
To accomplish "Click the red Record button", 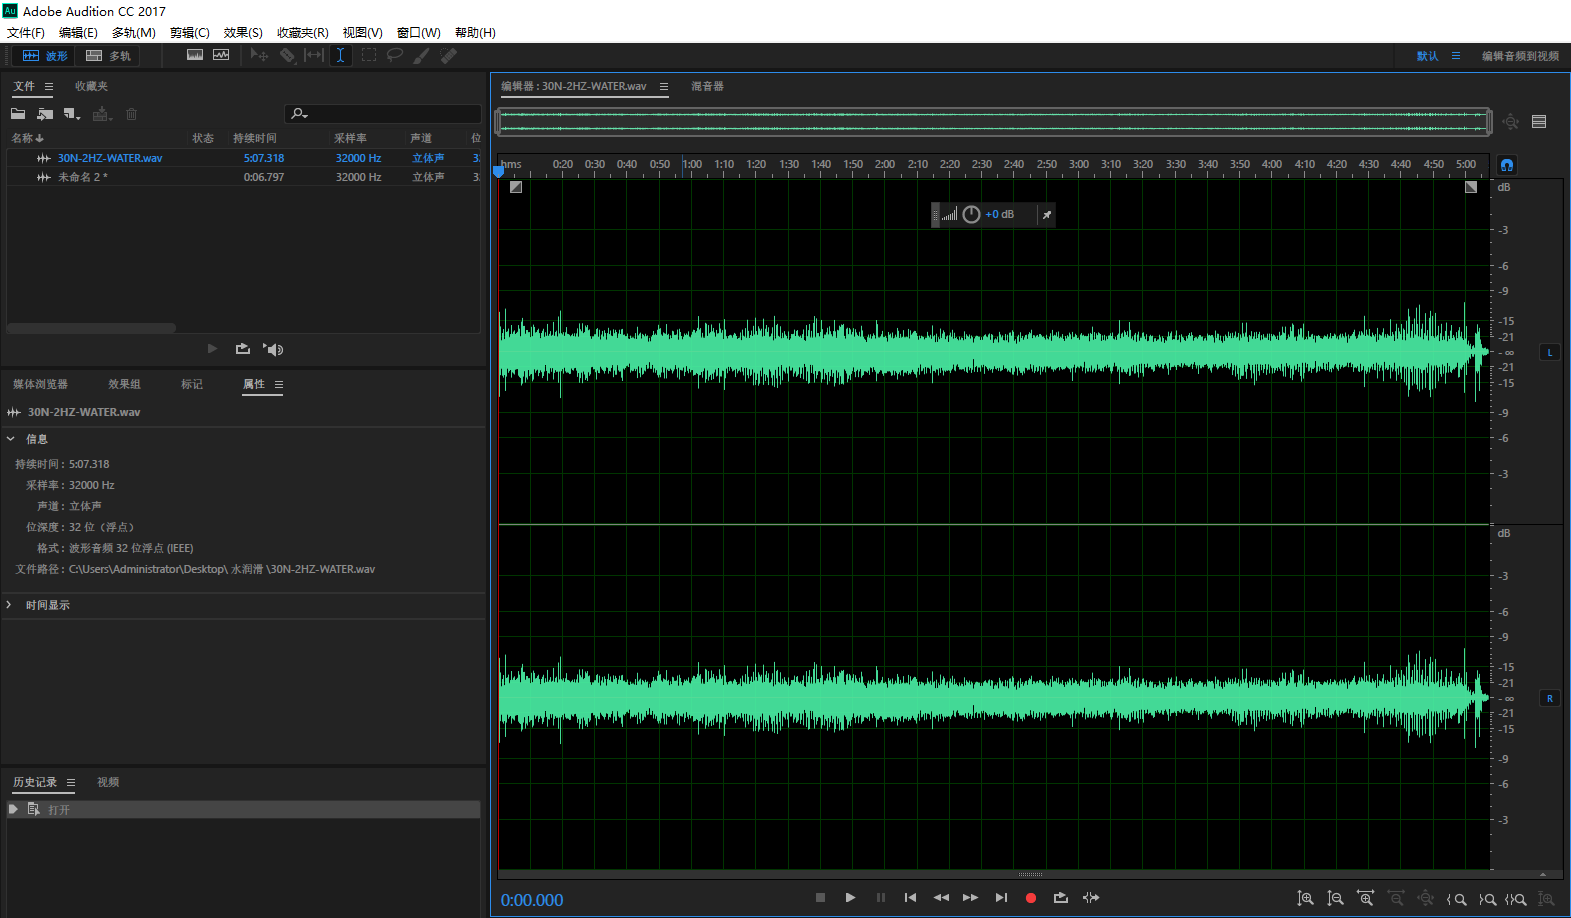I will [x=1030, y=898].
